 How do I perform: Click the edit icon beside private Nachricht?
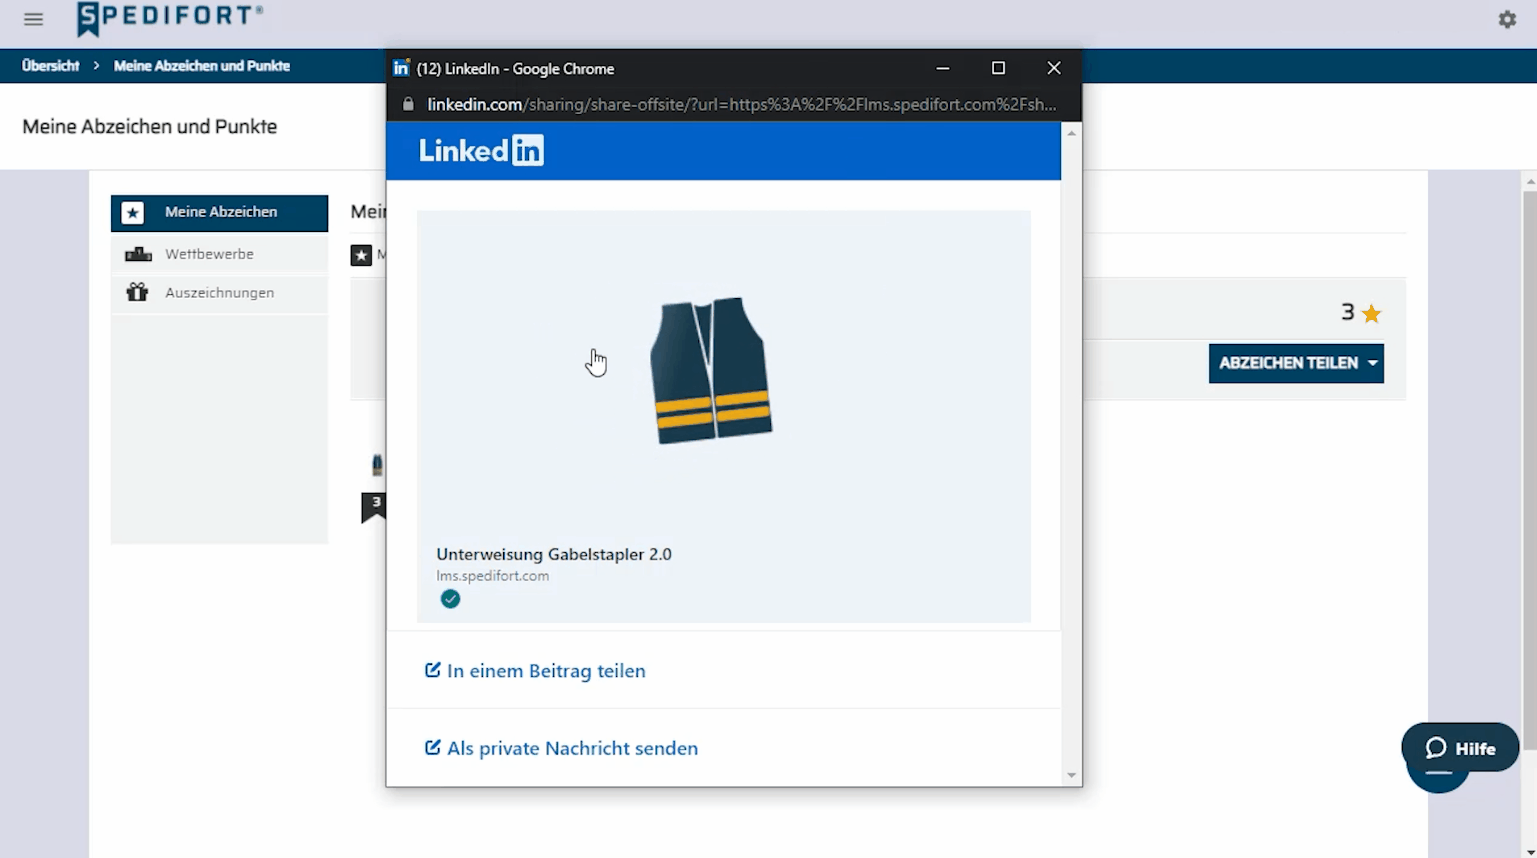point(432,747)
